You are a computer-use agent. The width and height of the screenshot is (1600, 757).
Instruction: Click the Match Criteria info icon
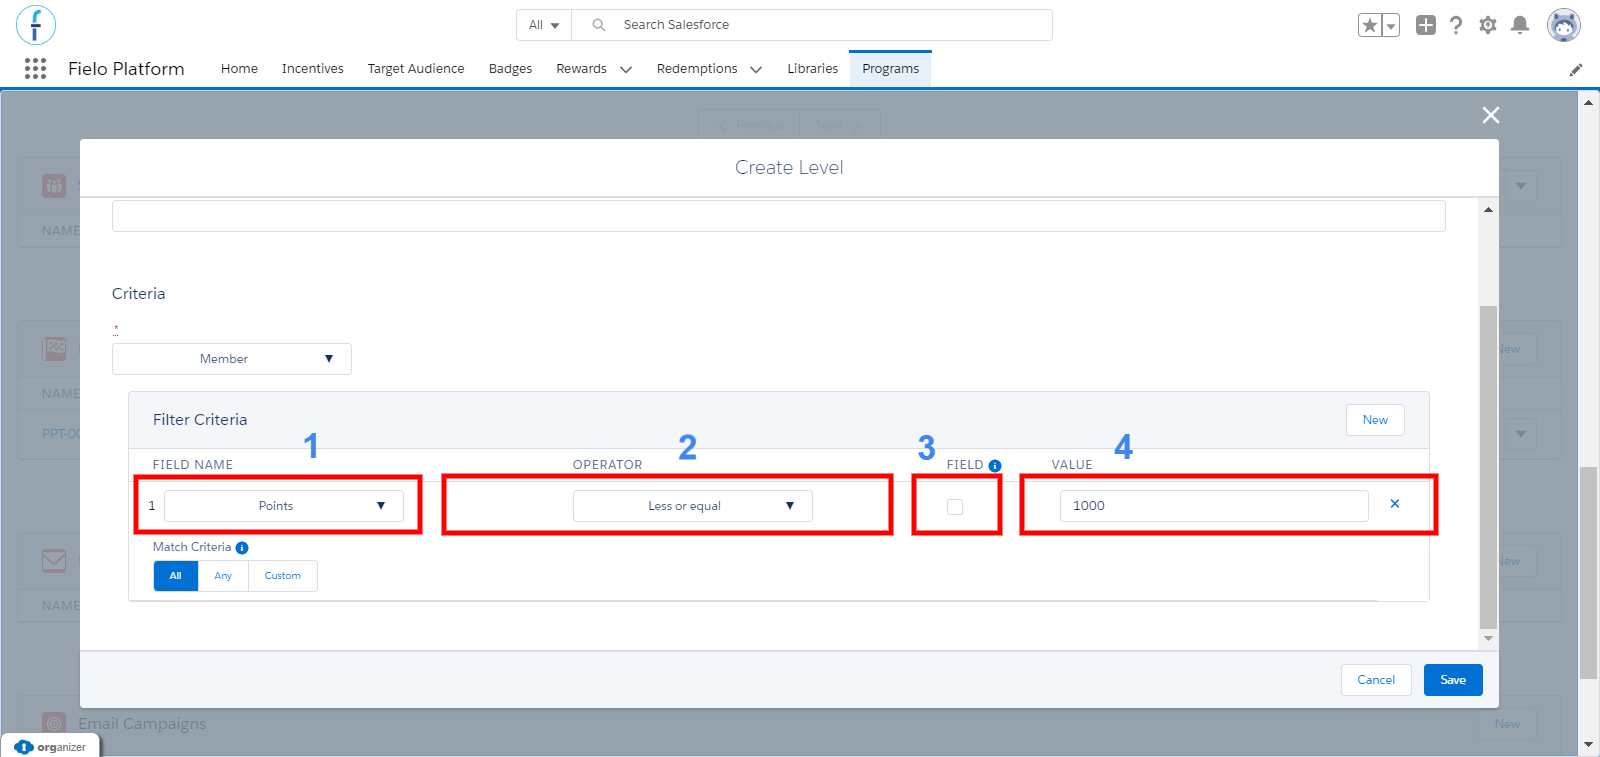pyautogui.click(x=242, y=548)
